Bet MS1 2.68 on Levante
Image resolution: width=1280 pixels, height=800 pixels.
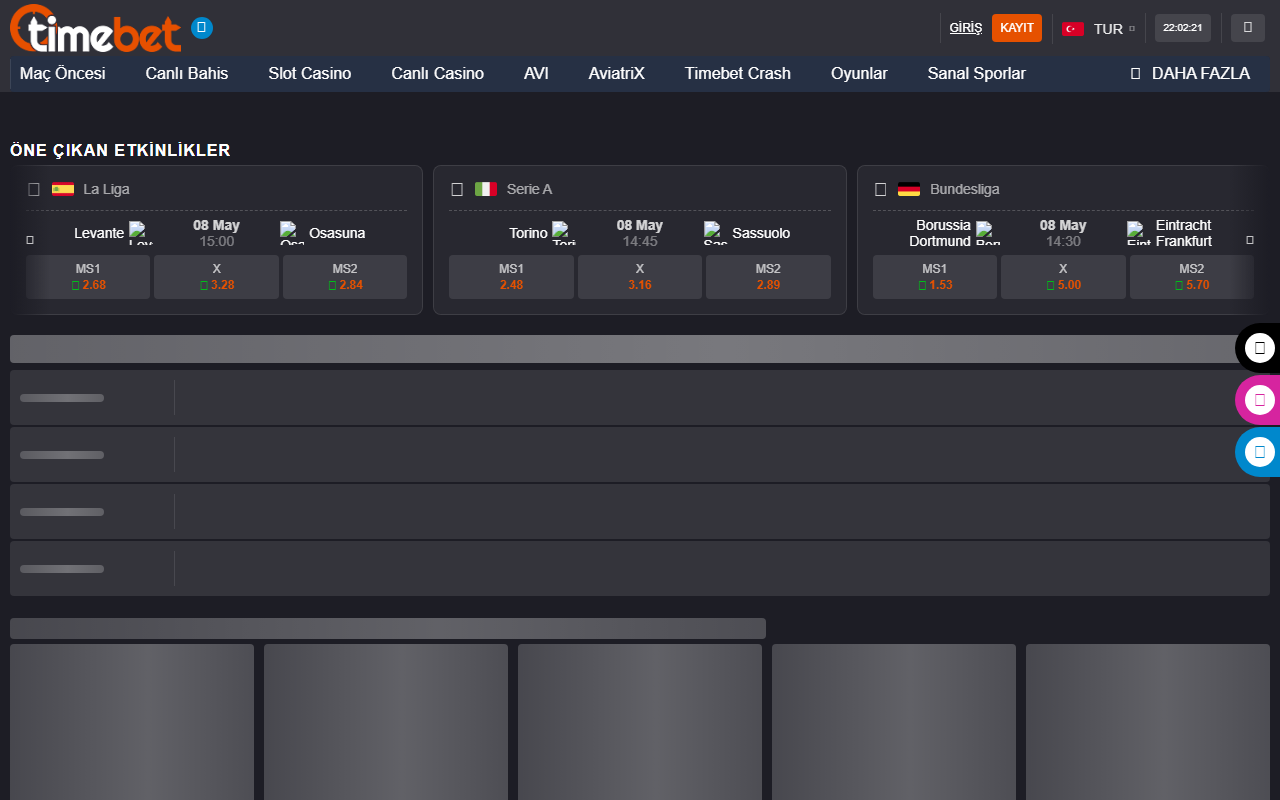click(88, 277)
